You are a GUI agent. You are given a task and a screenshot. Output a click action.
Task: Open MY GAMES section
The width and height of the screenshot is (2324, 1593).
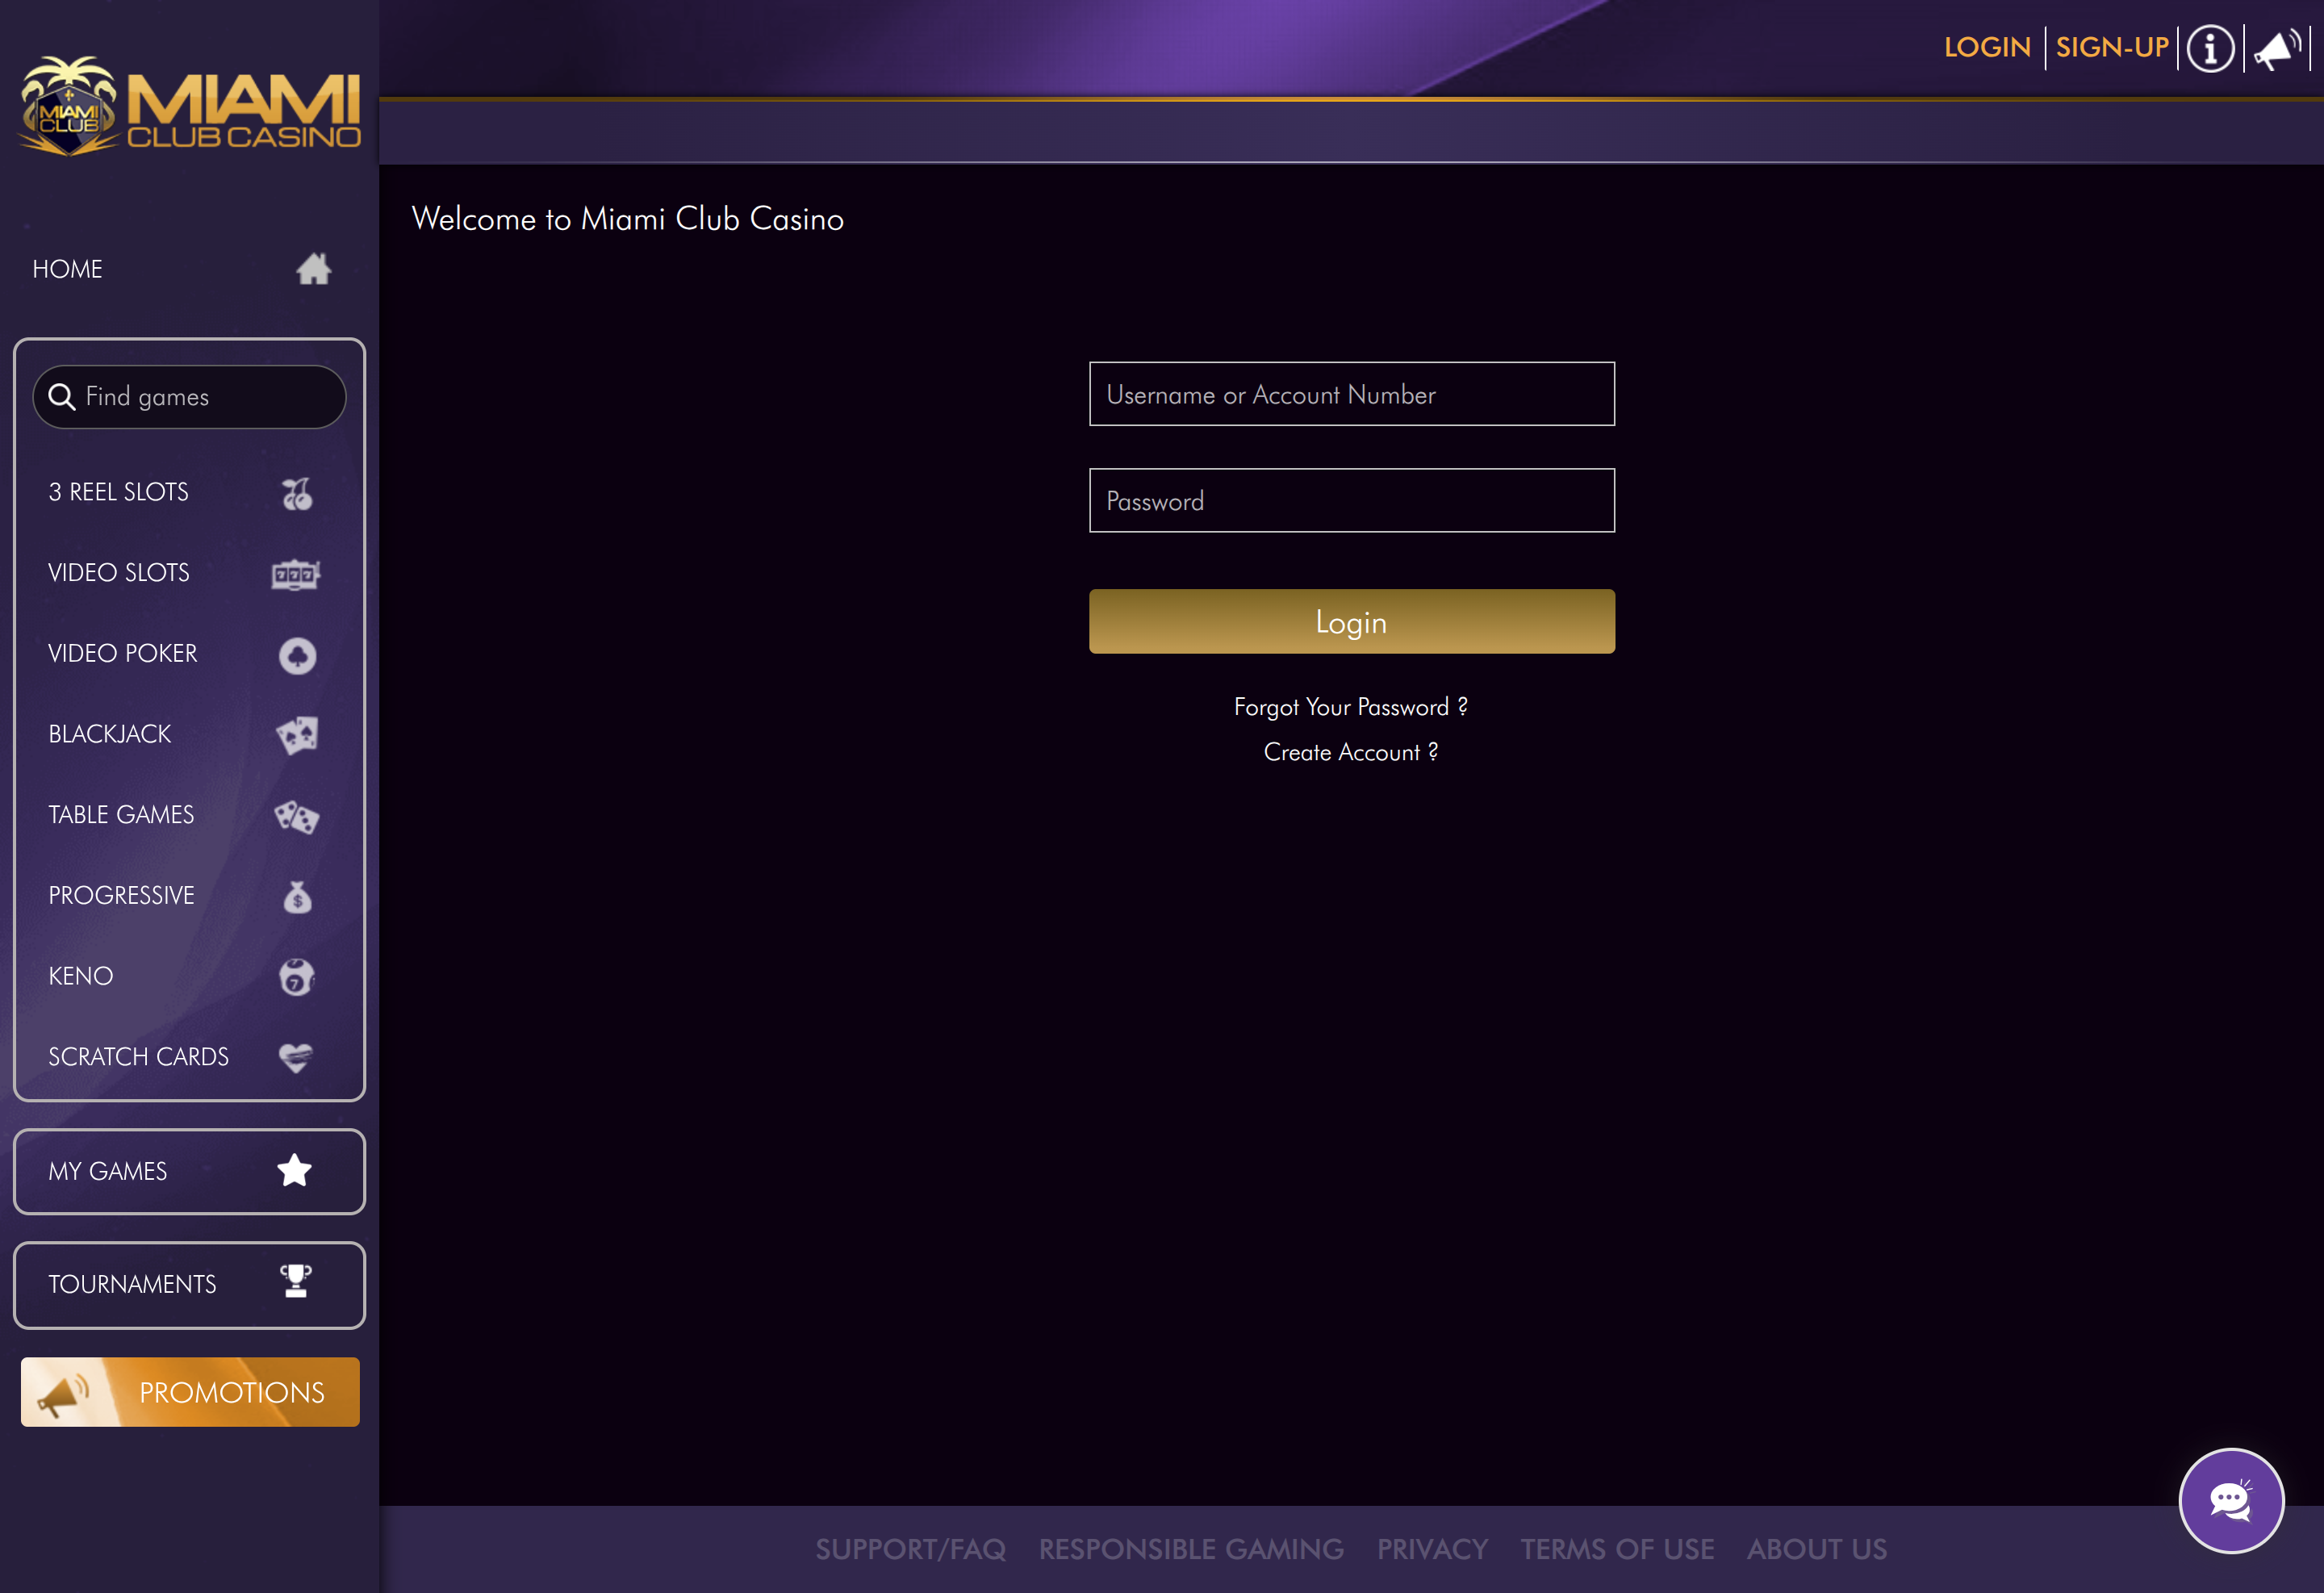pos(189,1171)
